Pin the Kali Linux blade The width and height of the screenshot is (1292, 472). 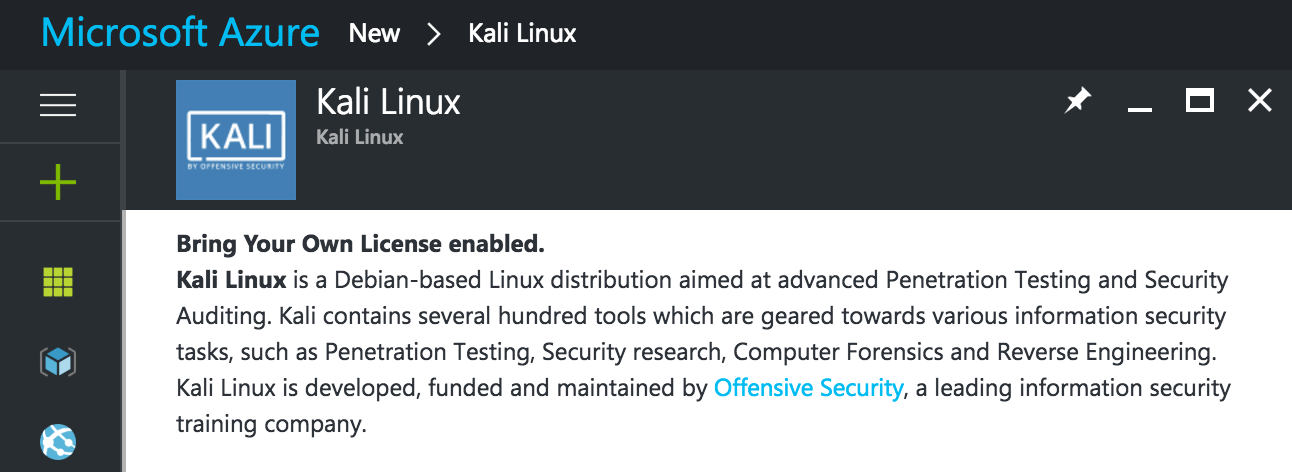[x=1078, y=101]
